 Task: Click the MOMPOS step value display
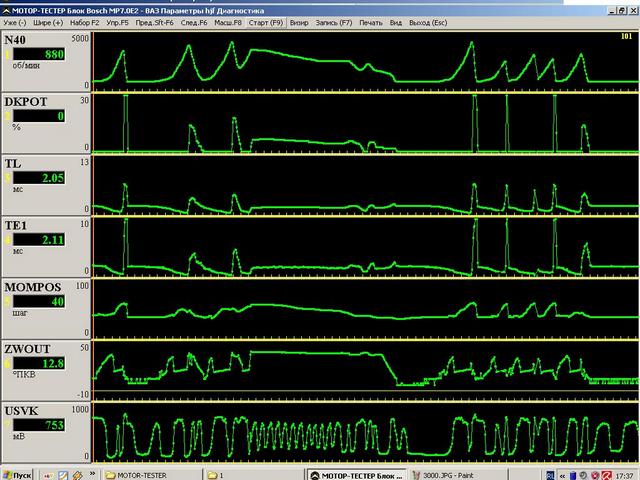coord(43,301)
